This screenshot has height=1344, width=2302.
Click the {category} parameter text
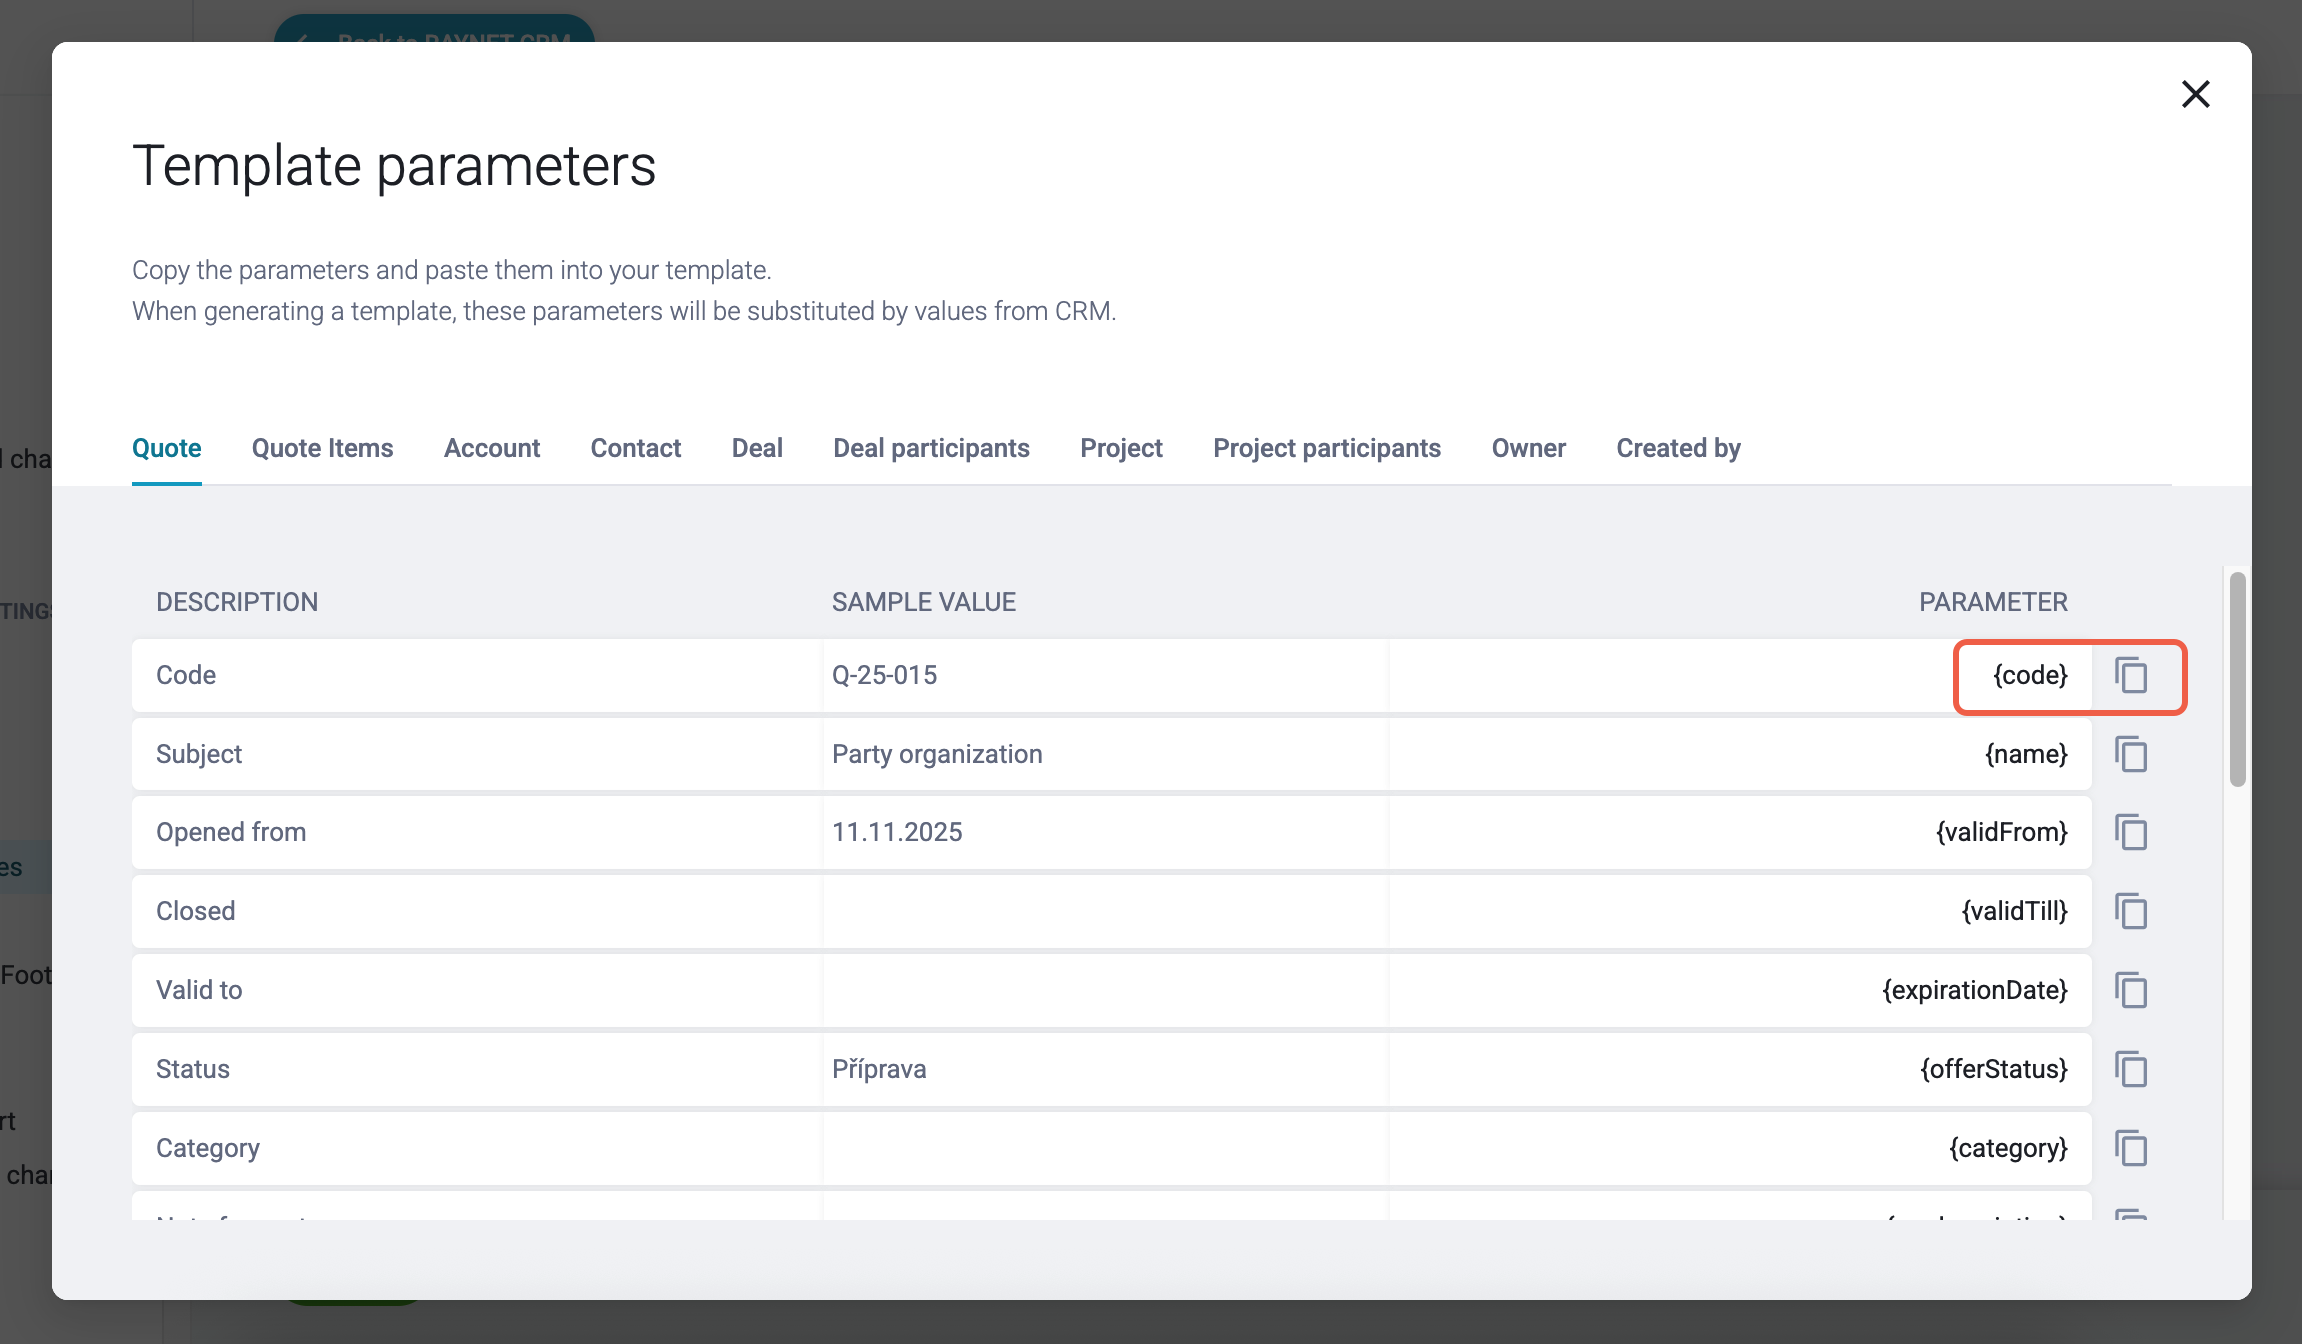pos(2008,1148)
